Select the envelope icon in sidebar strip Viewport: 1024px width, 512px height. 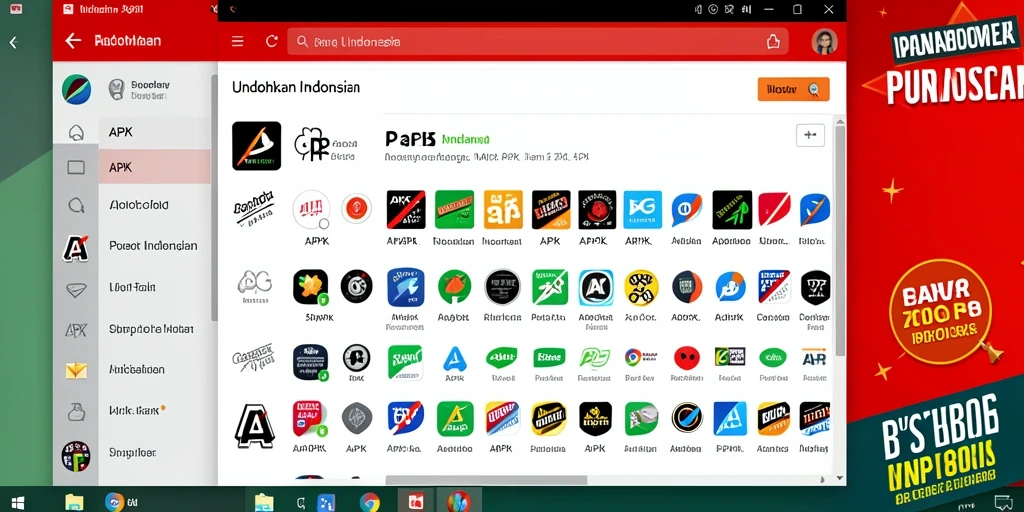point(76,371)
